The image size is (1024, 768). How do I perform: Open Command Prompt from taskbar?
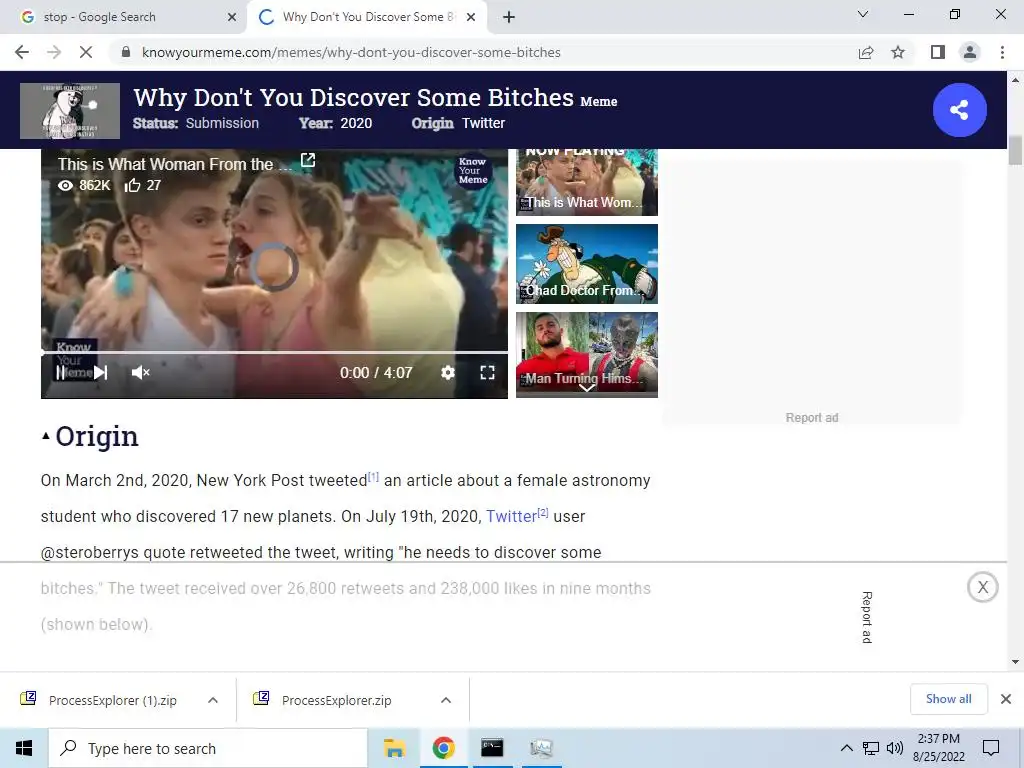(x=492, y=748)
